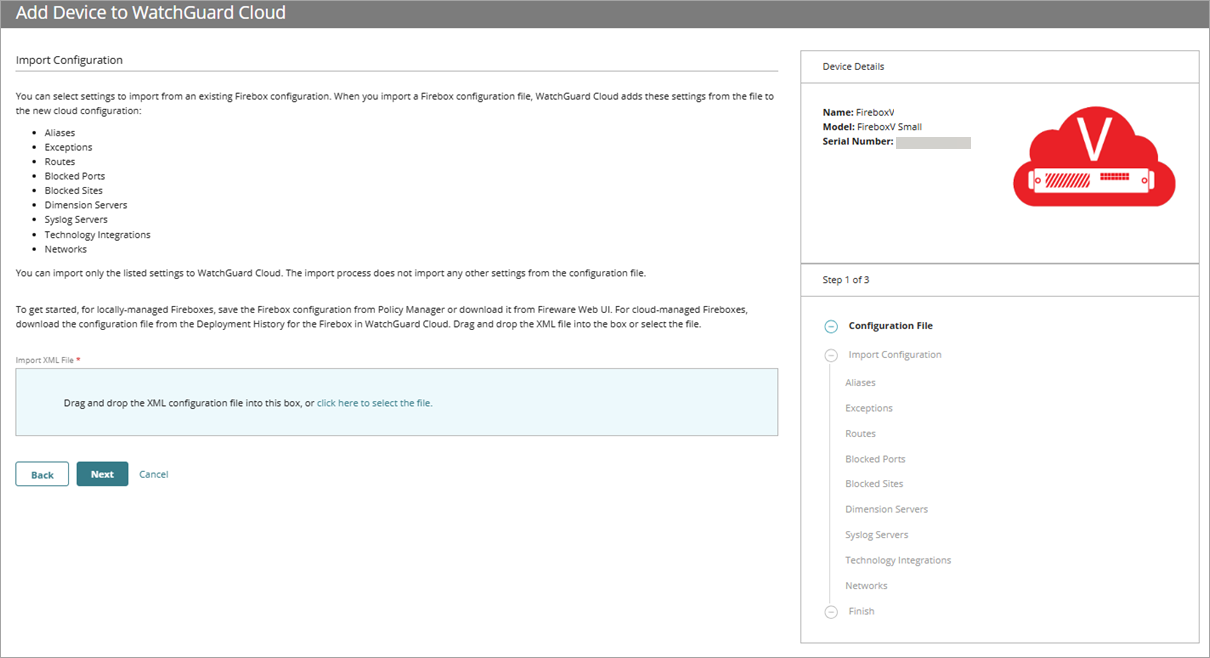Click the 'Blocked Ports' bullet in settings list
The height and width of the screenshot is (658, 1210).
pyautogui.click(x=75, y=176)
